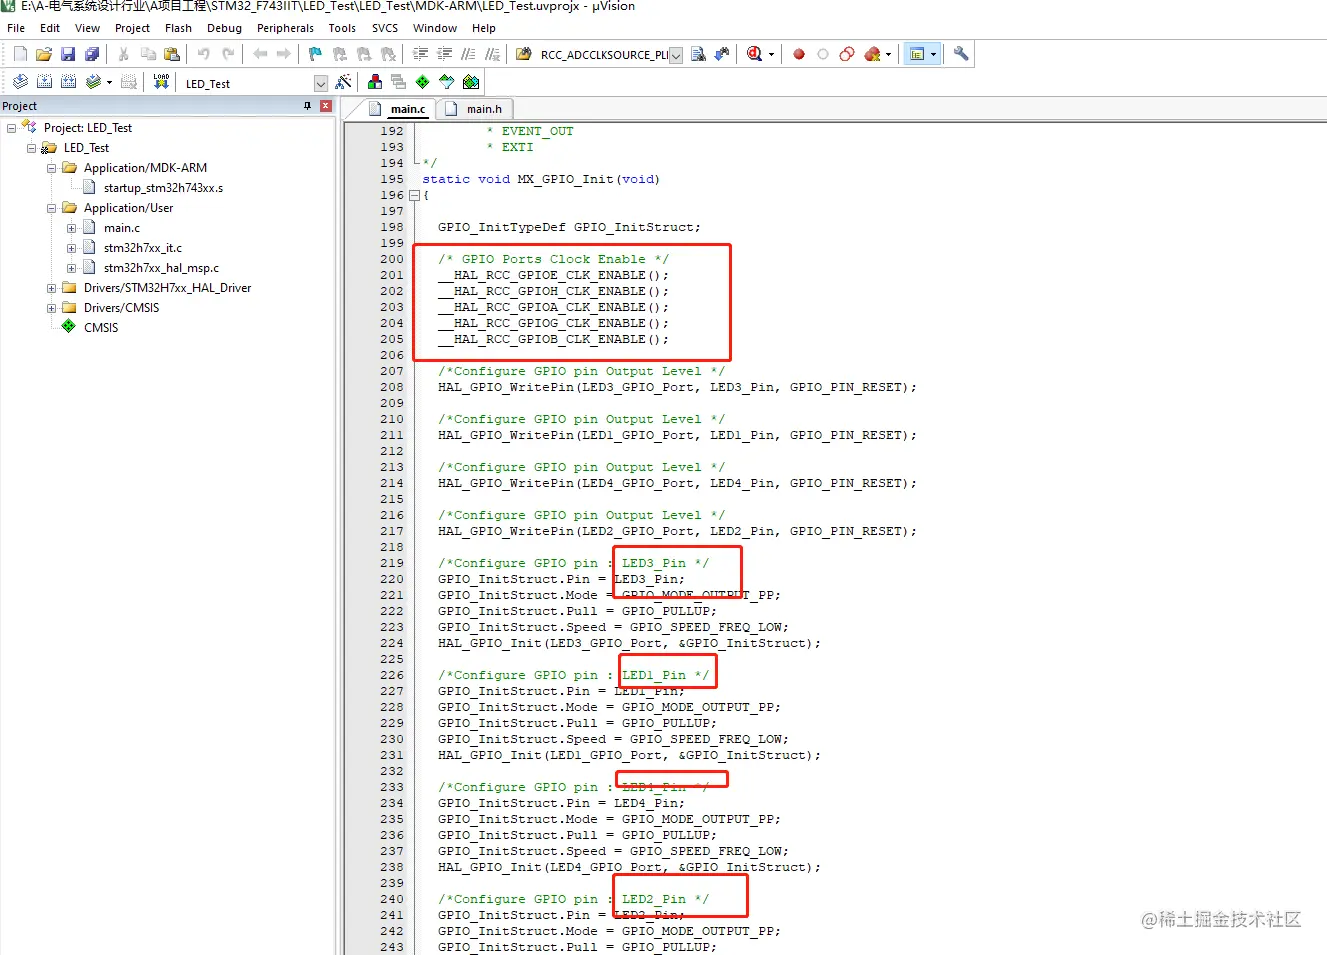Screen dimensions: 1327x955
Task: Close the Project panel
Action: click(x=326, y=106)
